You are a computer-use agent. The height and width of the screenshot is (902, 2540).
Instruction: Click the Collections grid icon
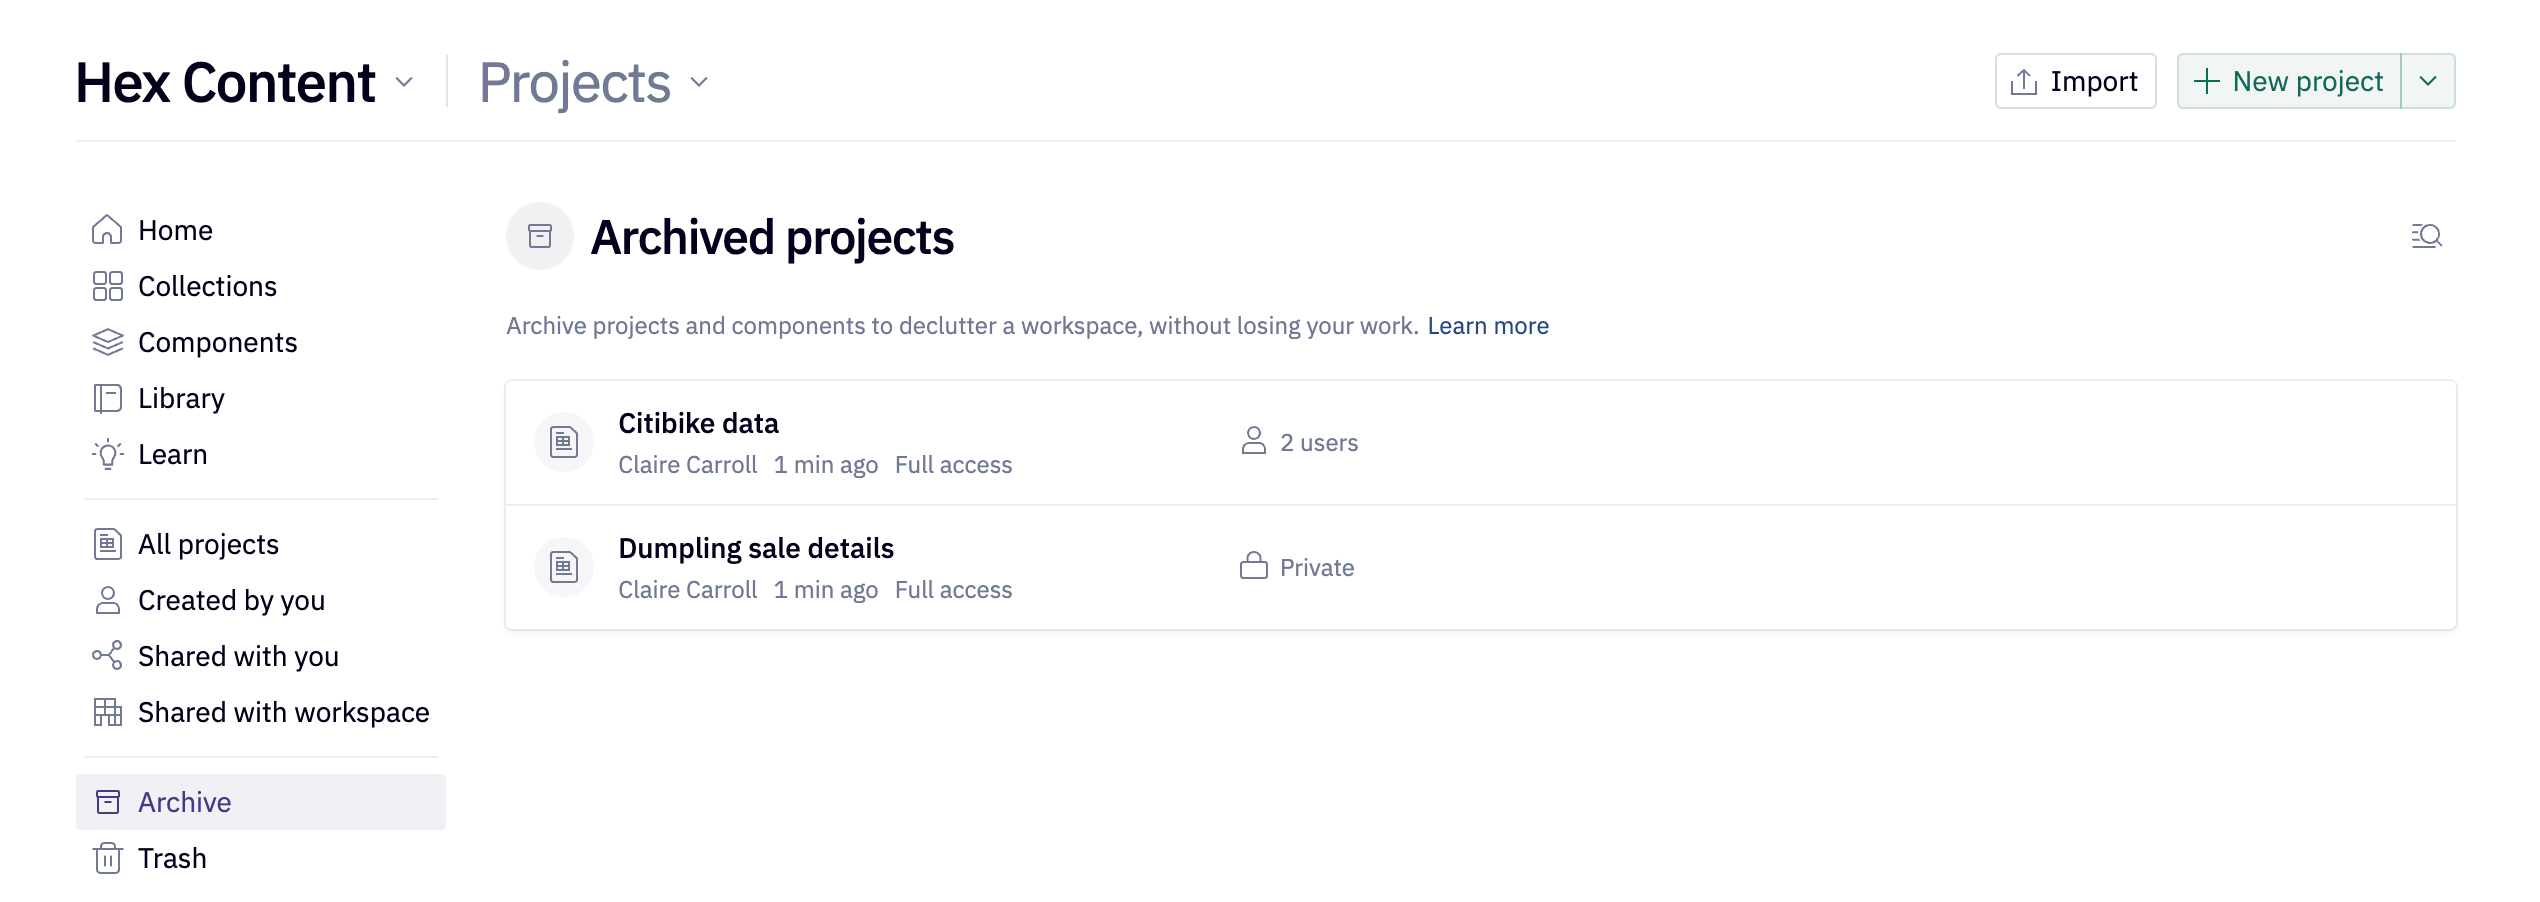coord(107,285)
